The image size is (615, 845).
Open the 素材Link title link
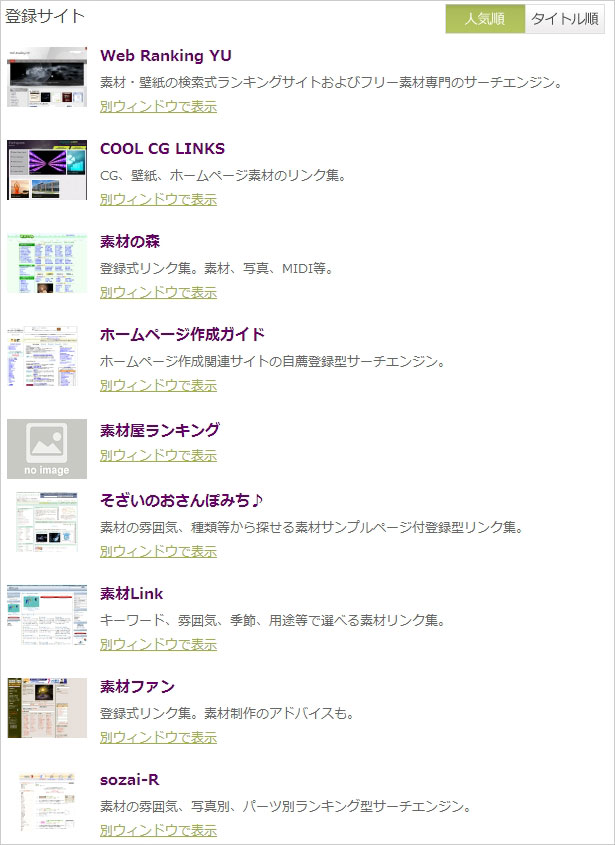point(132,594)
